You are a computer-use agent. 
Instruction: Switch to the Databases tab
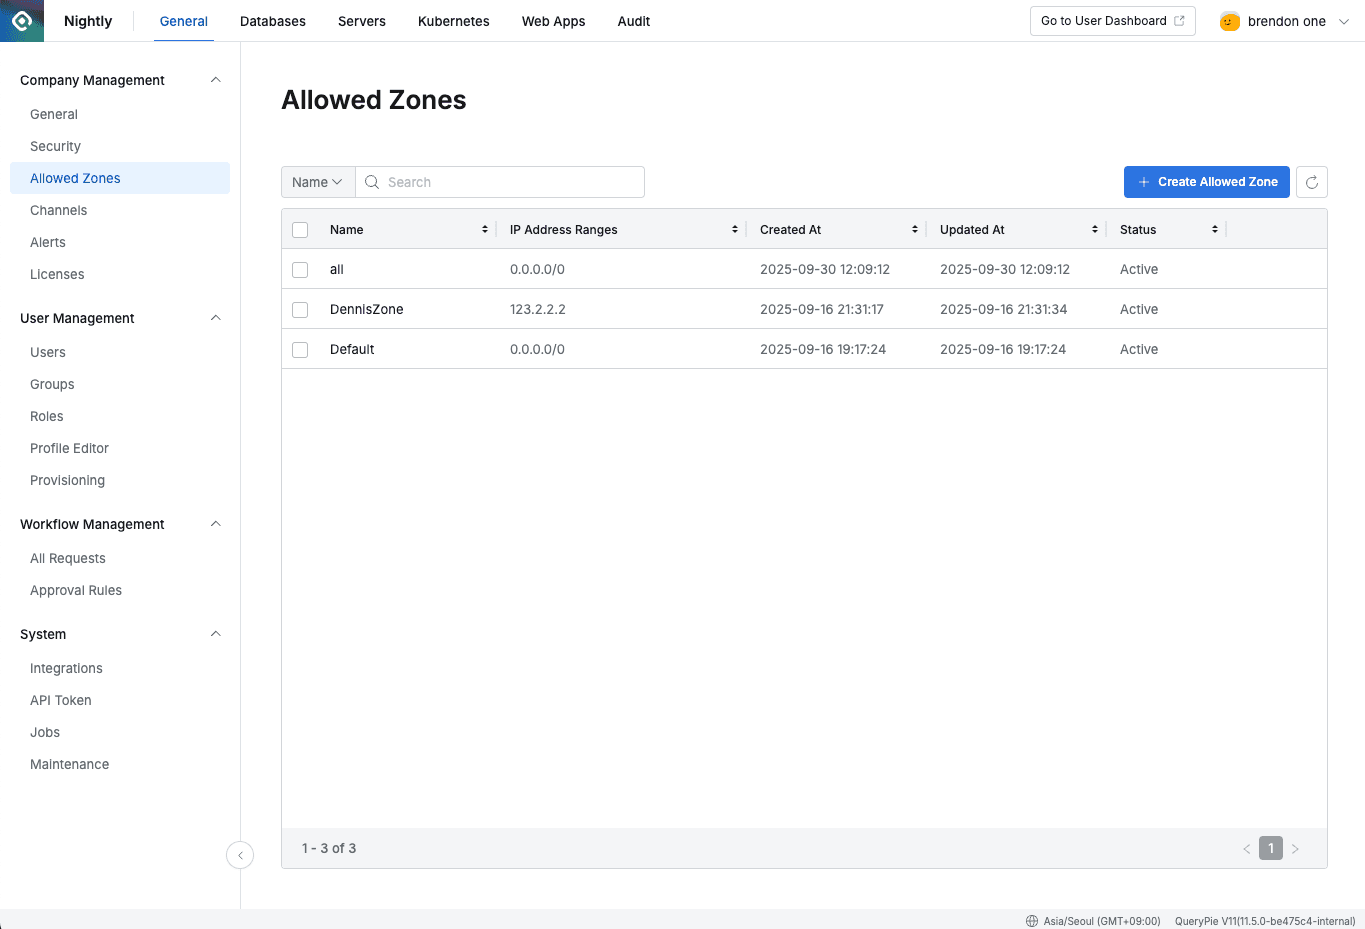click(x=272, y=21)
